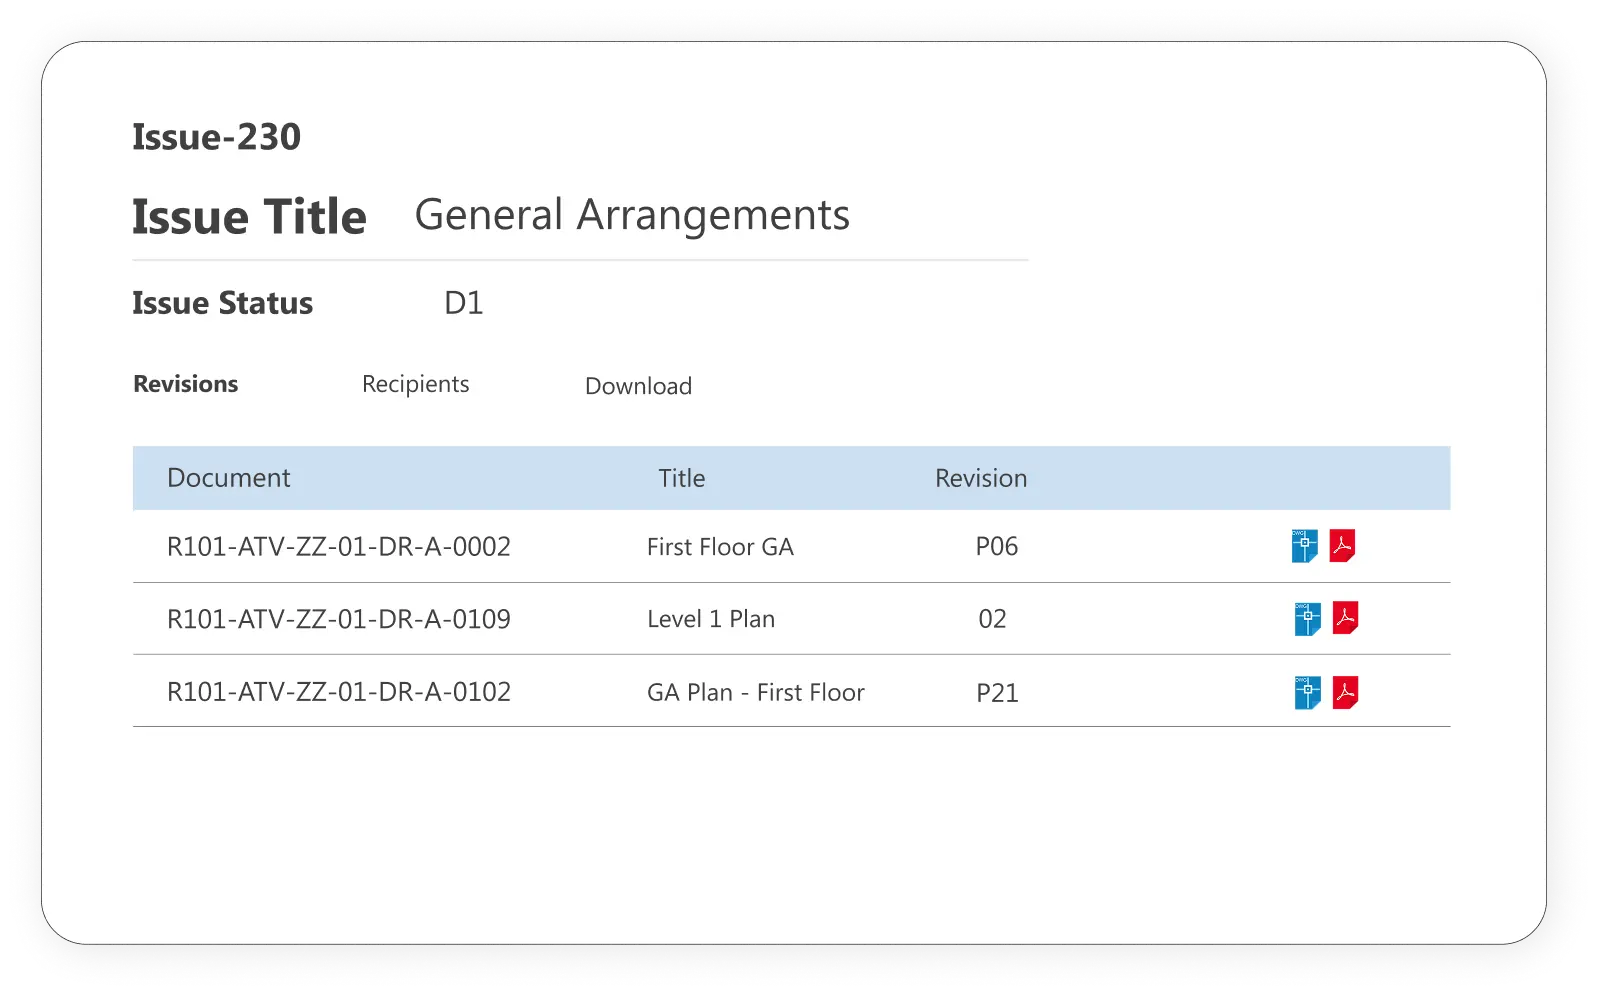
Task: Click revision P21 cell
Action: [996, 693]
